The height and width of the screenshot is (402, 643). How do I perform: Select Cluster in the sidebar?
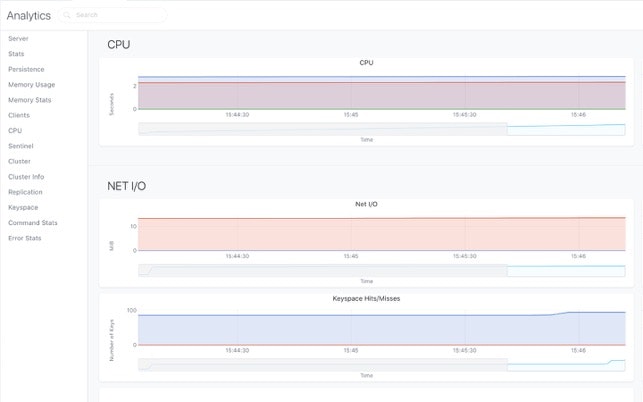(19, 161)
